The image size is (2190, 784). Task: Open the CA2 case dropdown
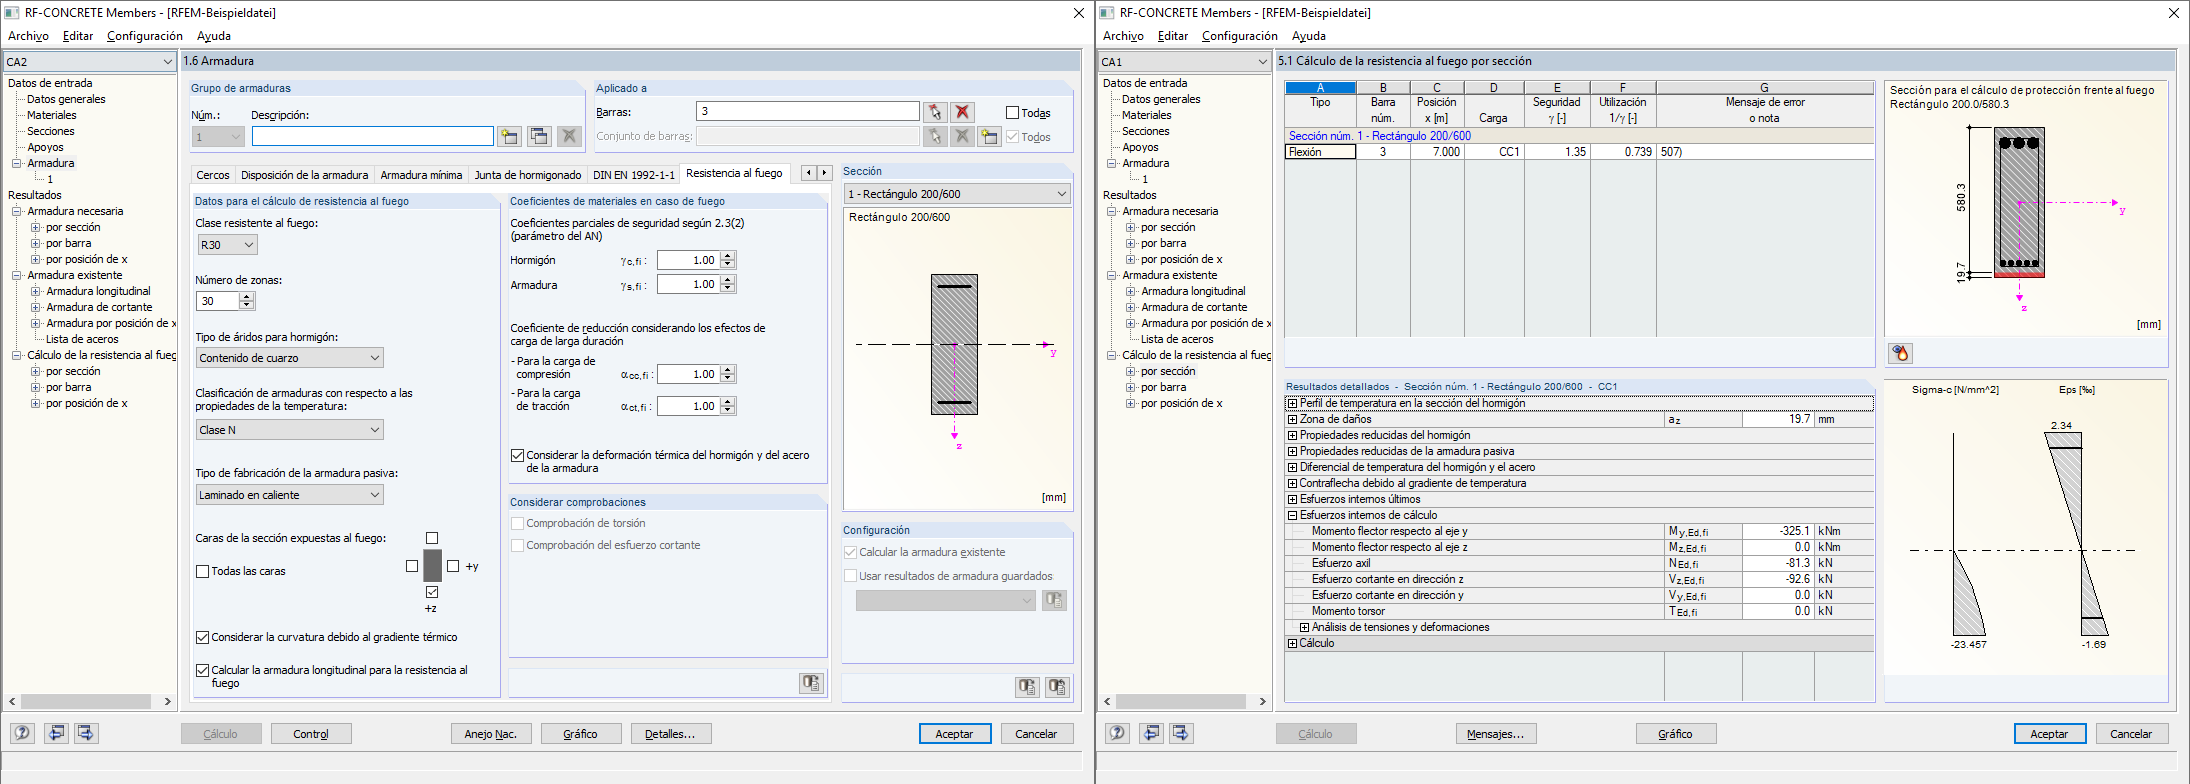pos(90,62)
